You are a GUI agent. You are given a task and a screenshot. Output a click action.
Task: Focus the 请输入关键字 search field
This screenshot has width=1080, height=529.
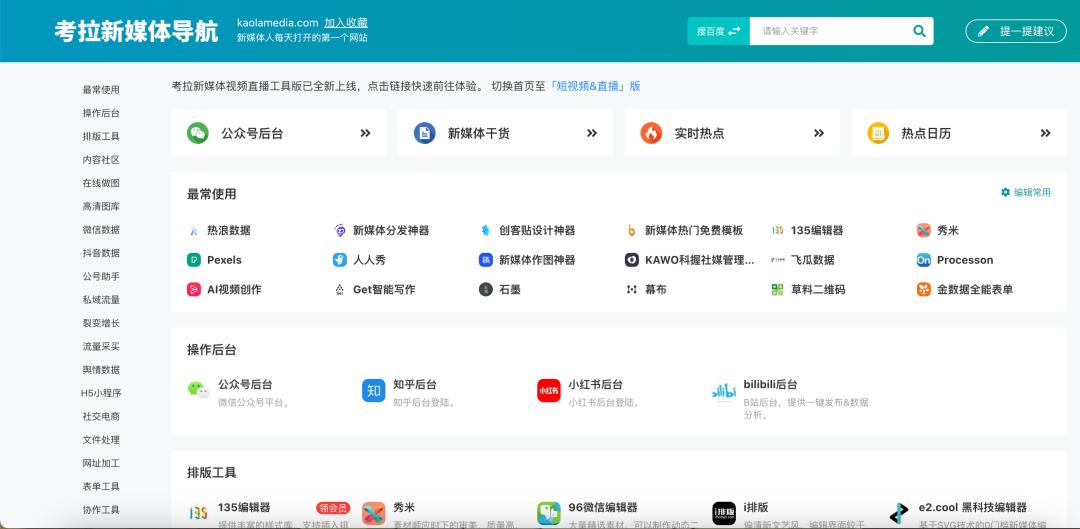[830, 31]
